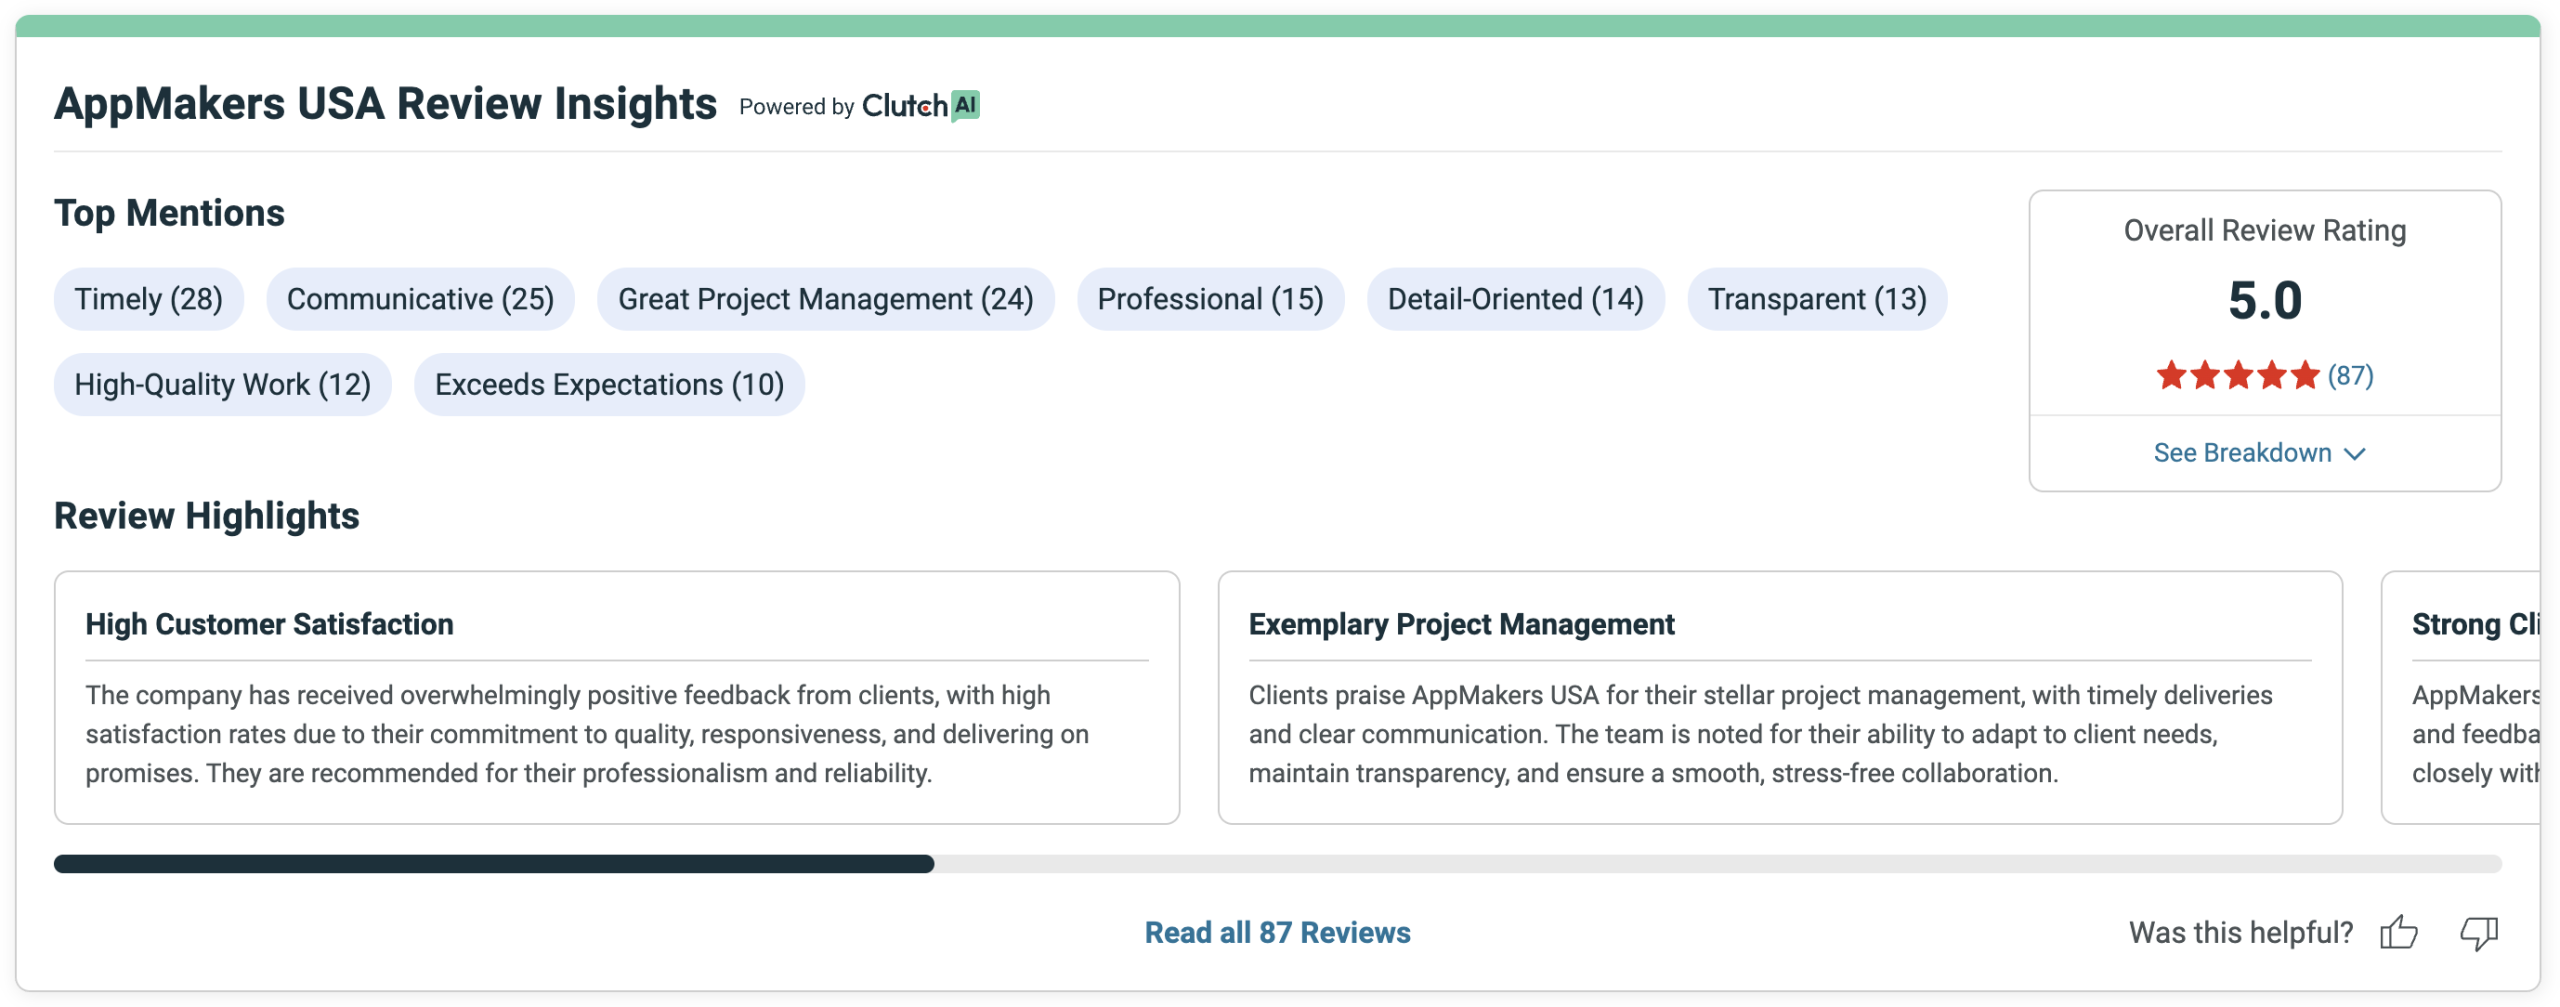Open the Exemplary Project Management highlight card

tap(1780, 698)
